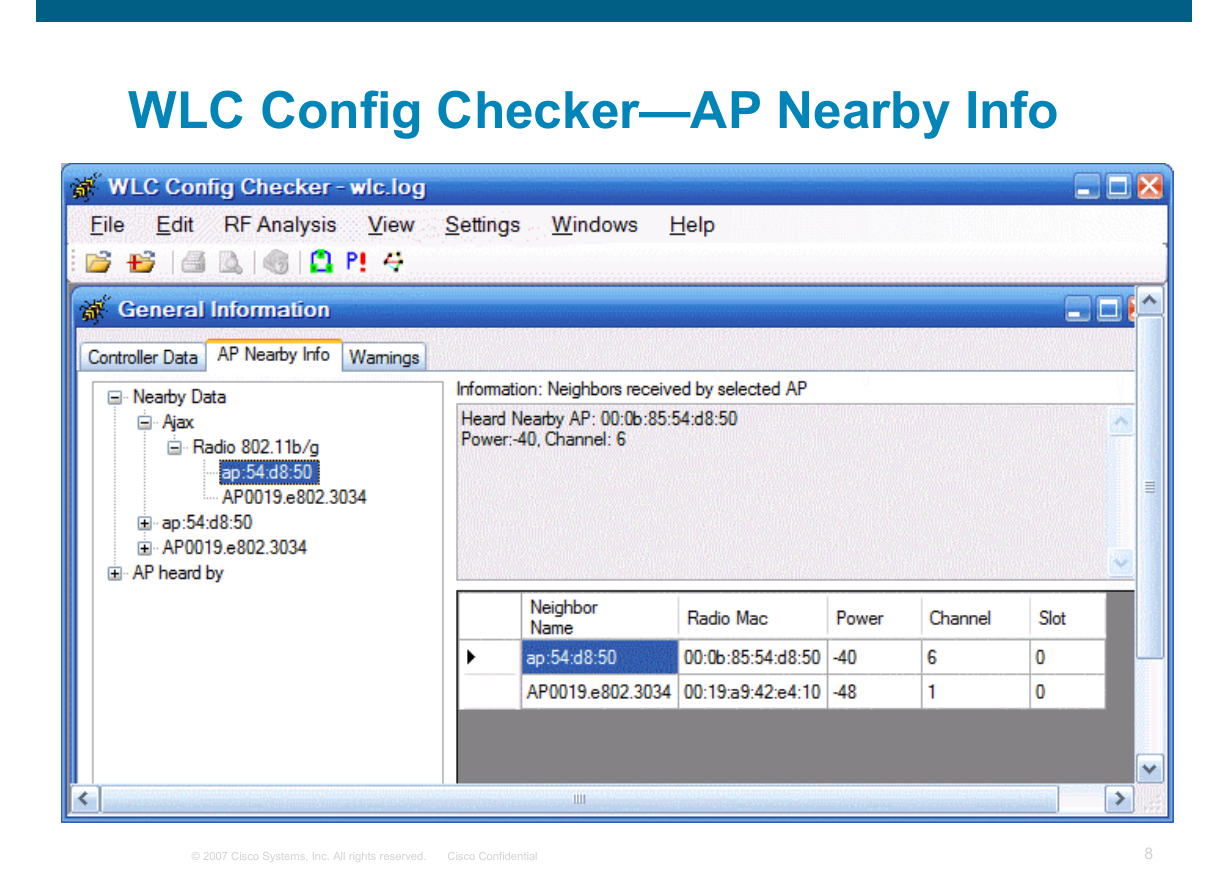This screenshot has width=1228, height=869.
Task: Sort by the Power column header
Action: (873, 617)
